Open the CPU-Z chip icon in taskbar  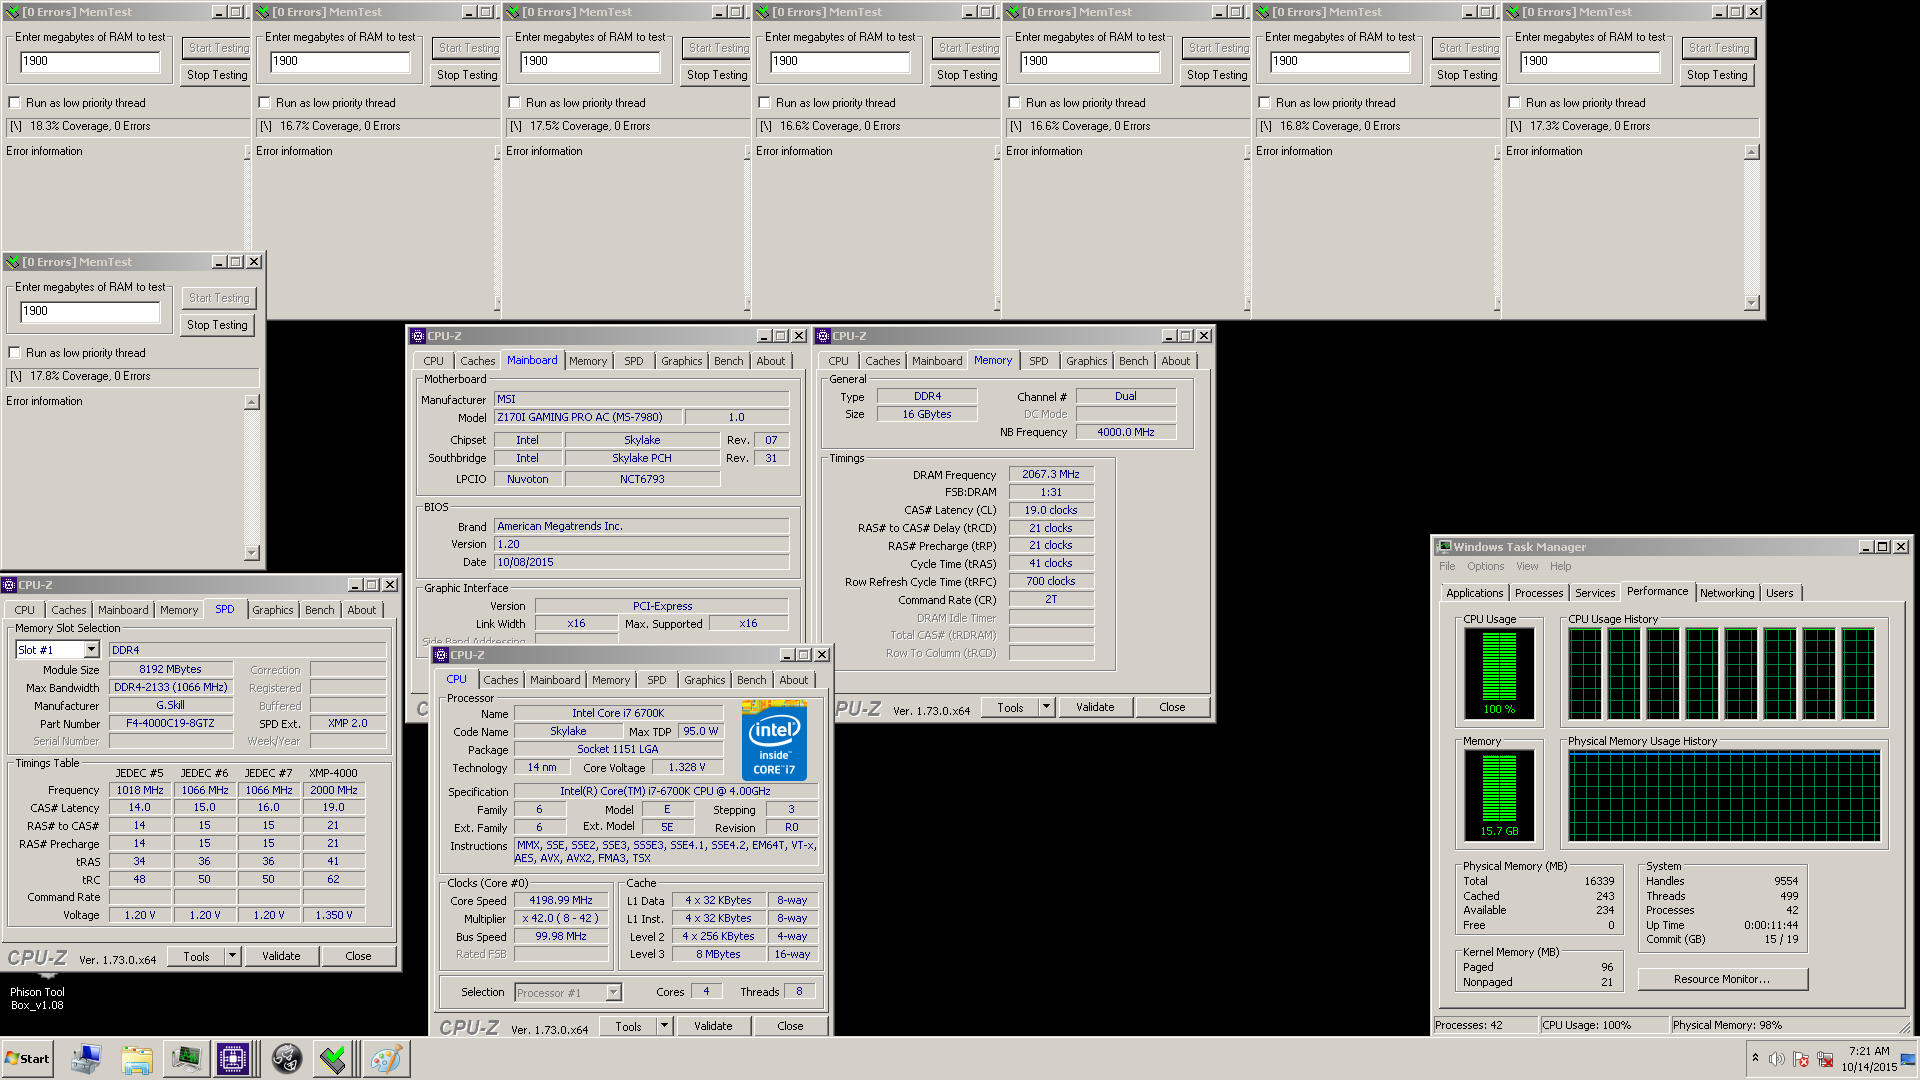[233, 1059]
